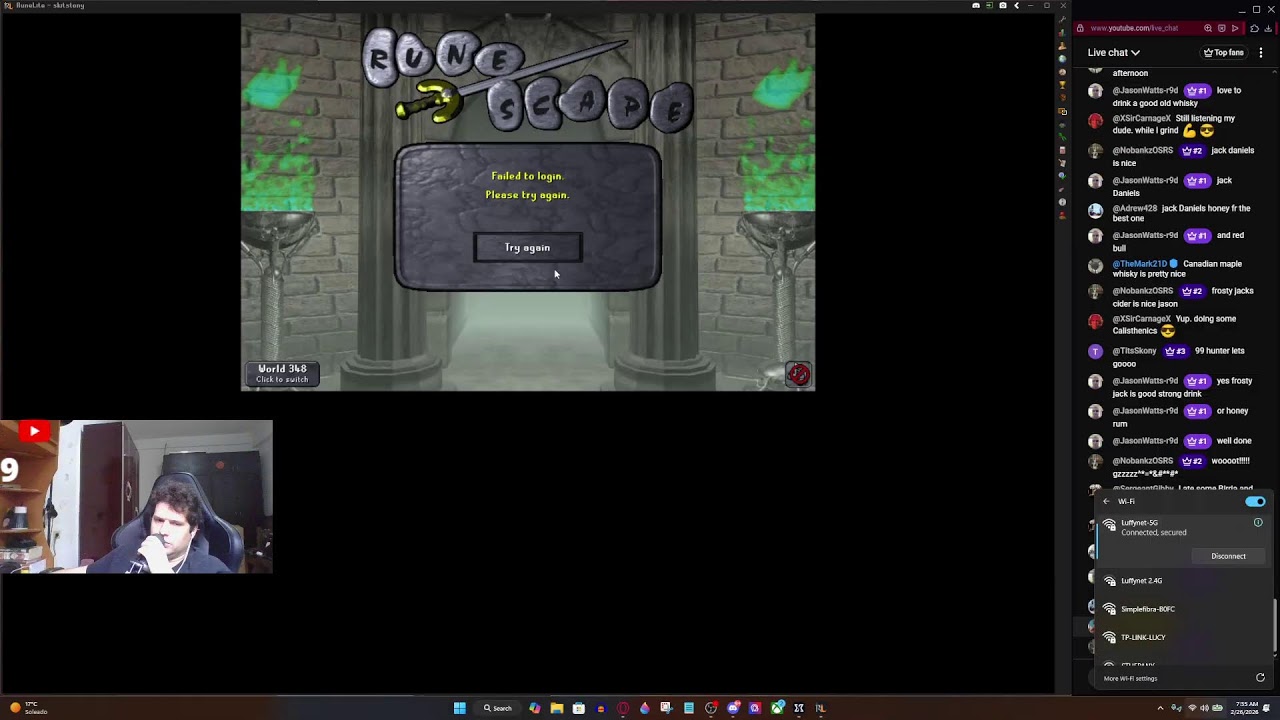Click the play-shaped icon in address bar

pos(1234,28)
